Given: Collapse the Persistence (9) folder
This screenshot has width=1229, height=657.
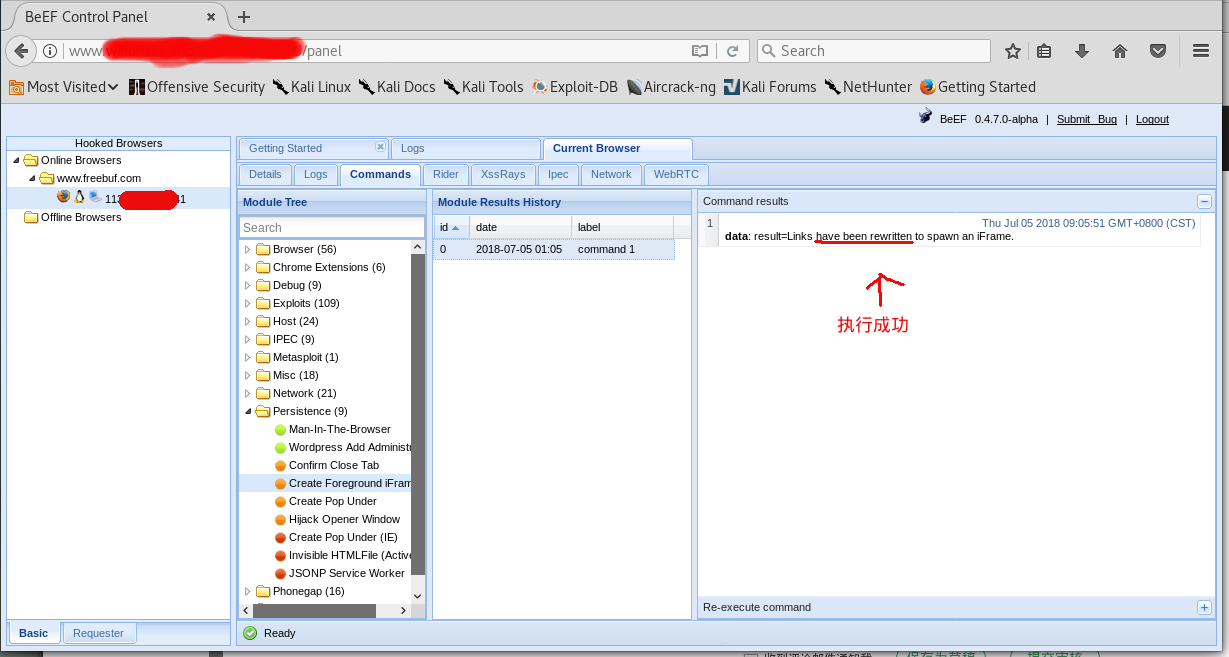Looking at the screenshot, I should [x=248, y=411].
